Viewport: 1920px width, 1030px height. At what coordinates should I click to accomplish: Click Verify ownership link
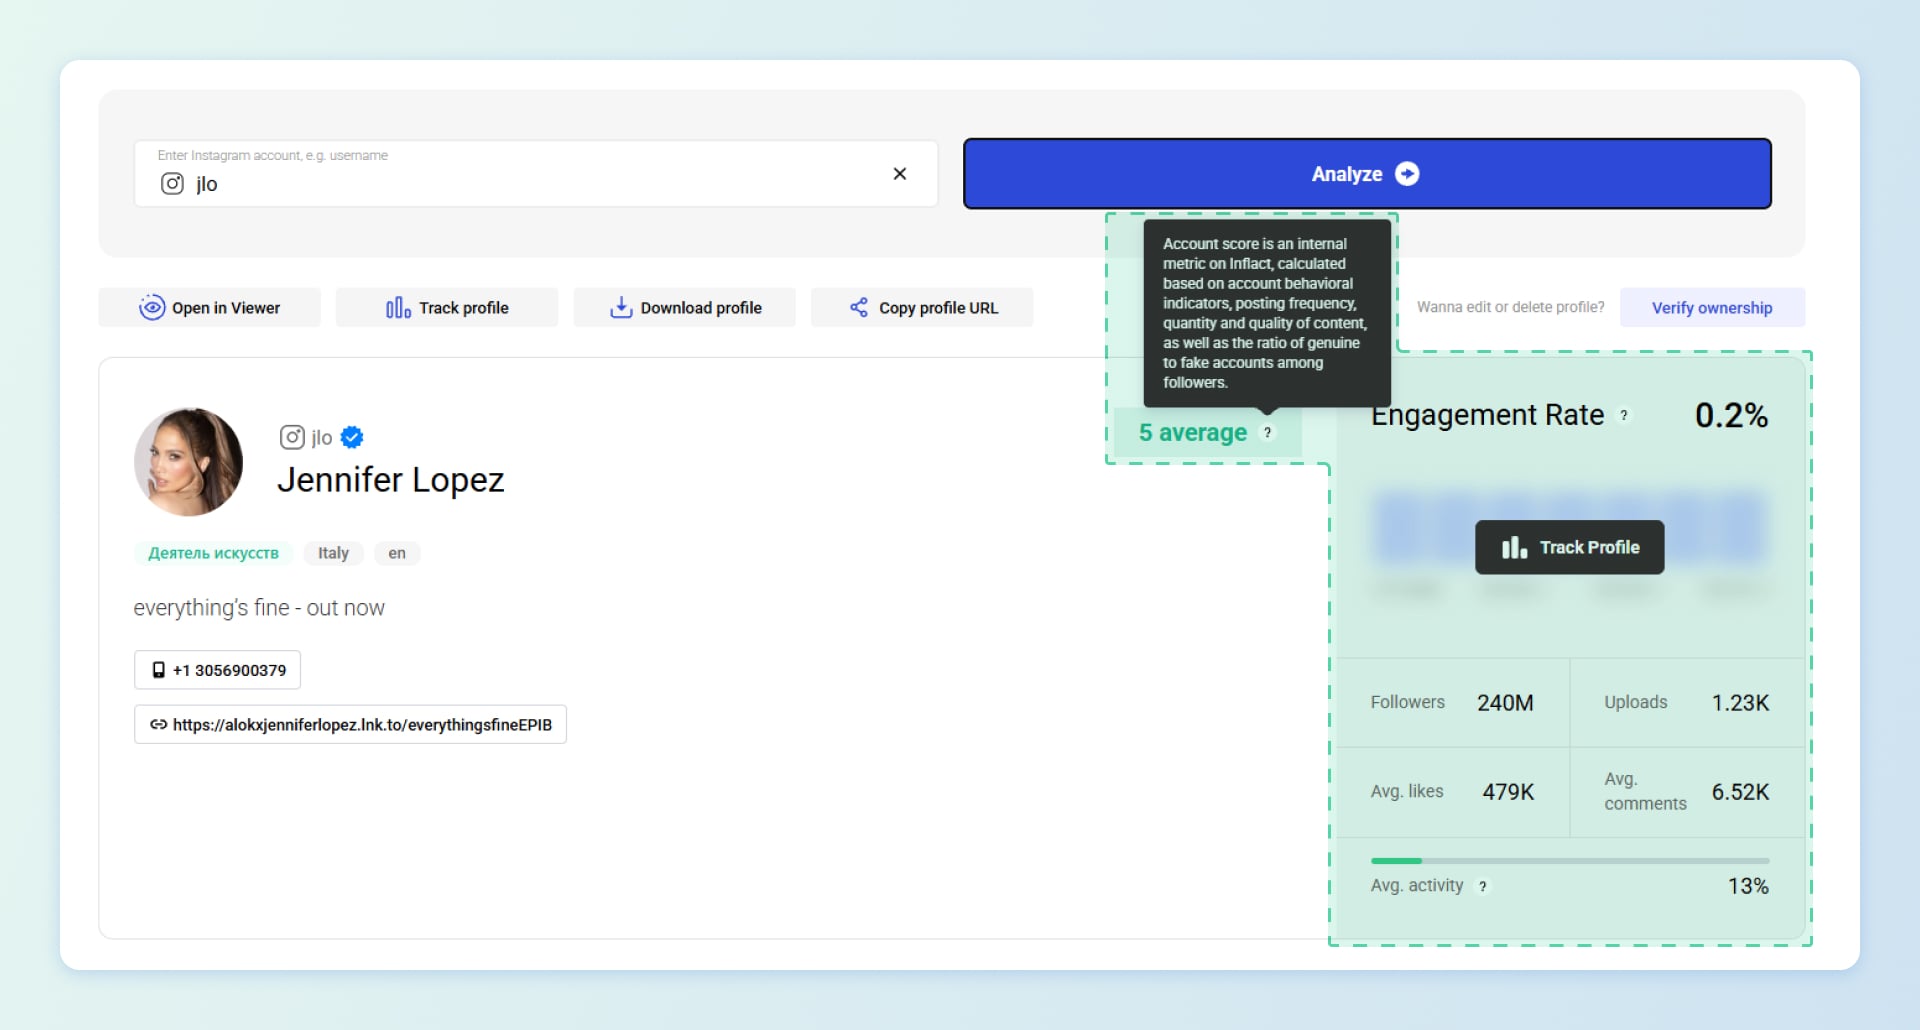pyautogui.click(x=1712, y=307)
